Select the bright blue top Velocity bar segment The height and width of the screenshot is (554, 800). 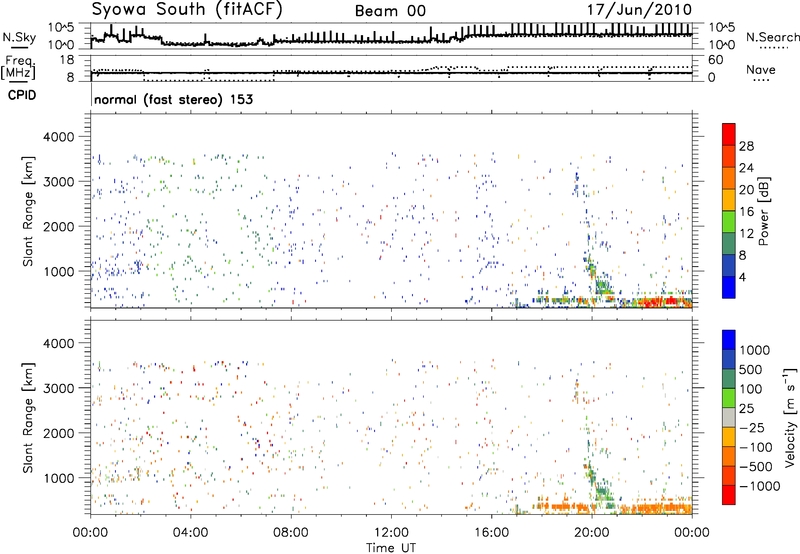[x=729, y=340]
